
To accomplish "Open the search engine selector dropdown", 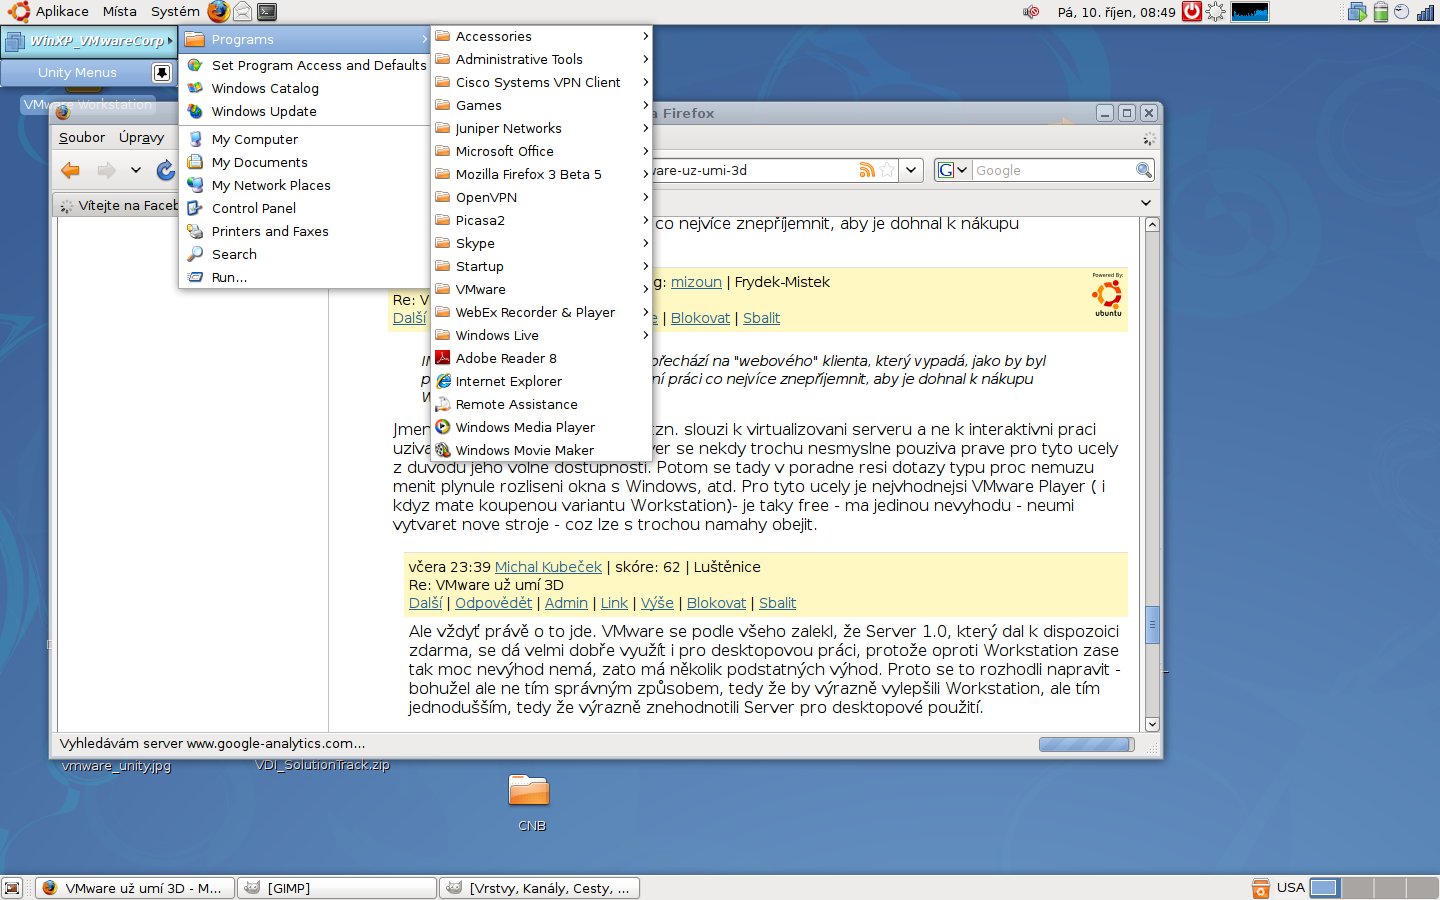I will (x=953, y=170).
